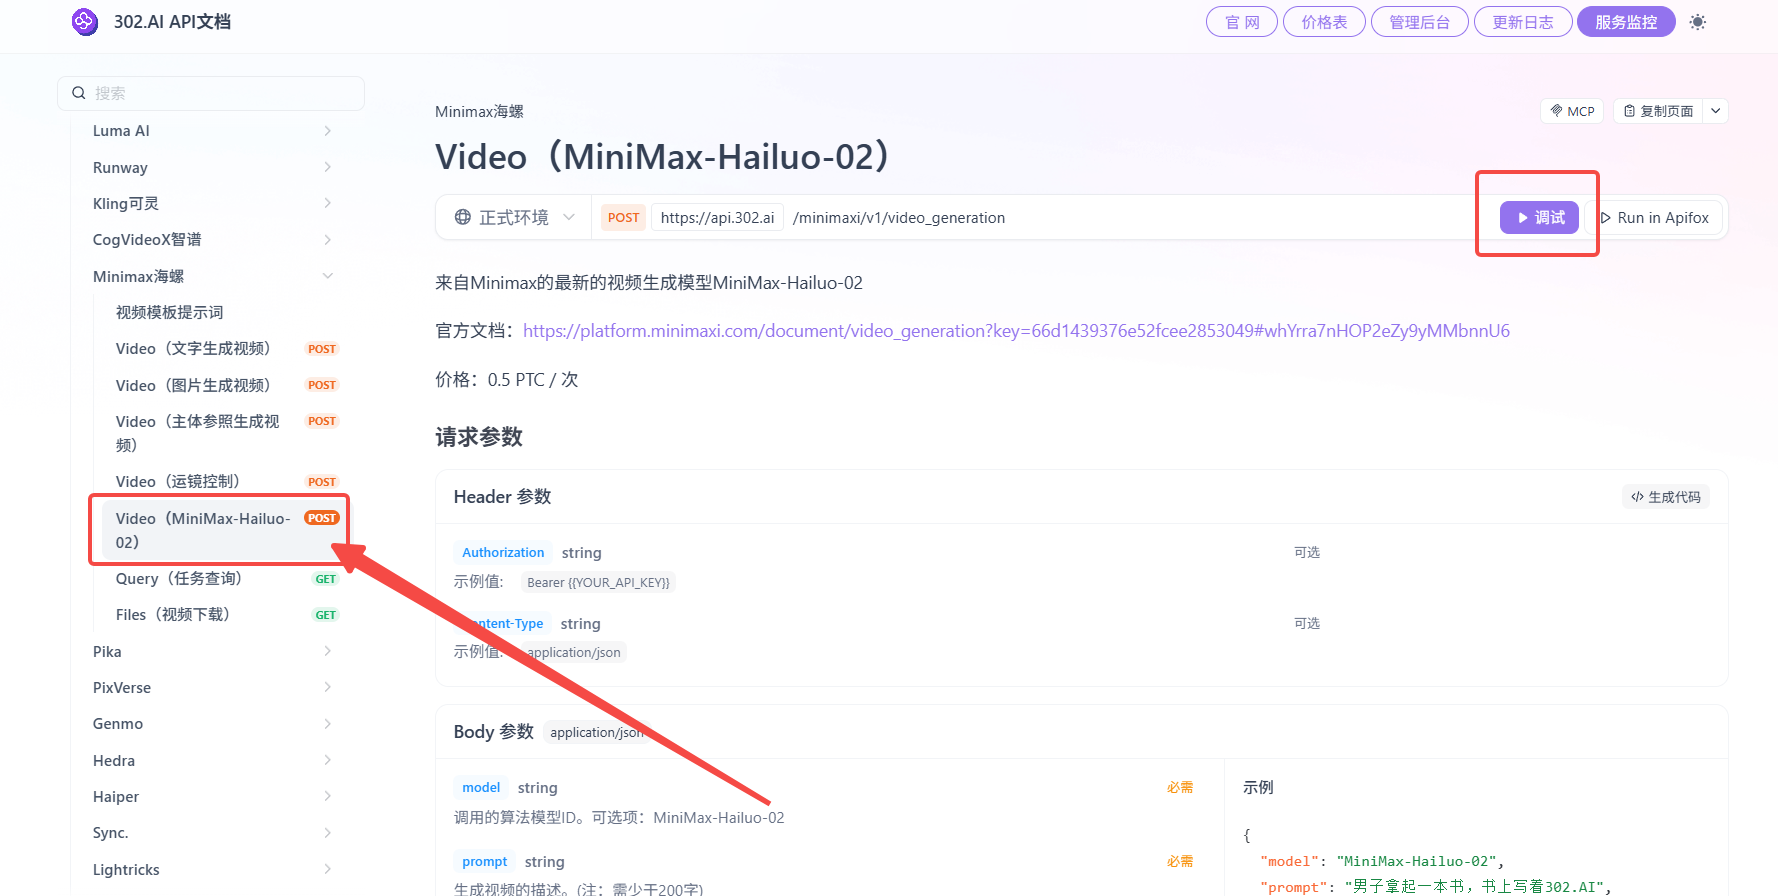Click the 调试 debug button

point(1539,217)
